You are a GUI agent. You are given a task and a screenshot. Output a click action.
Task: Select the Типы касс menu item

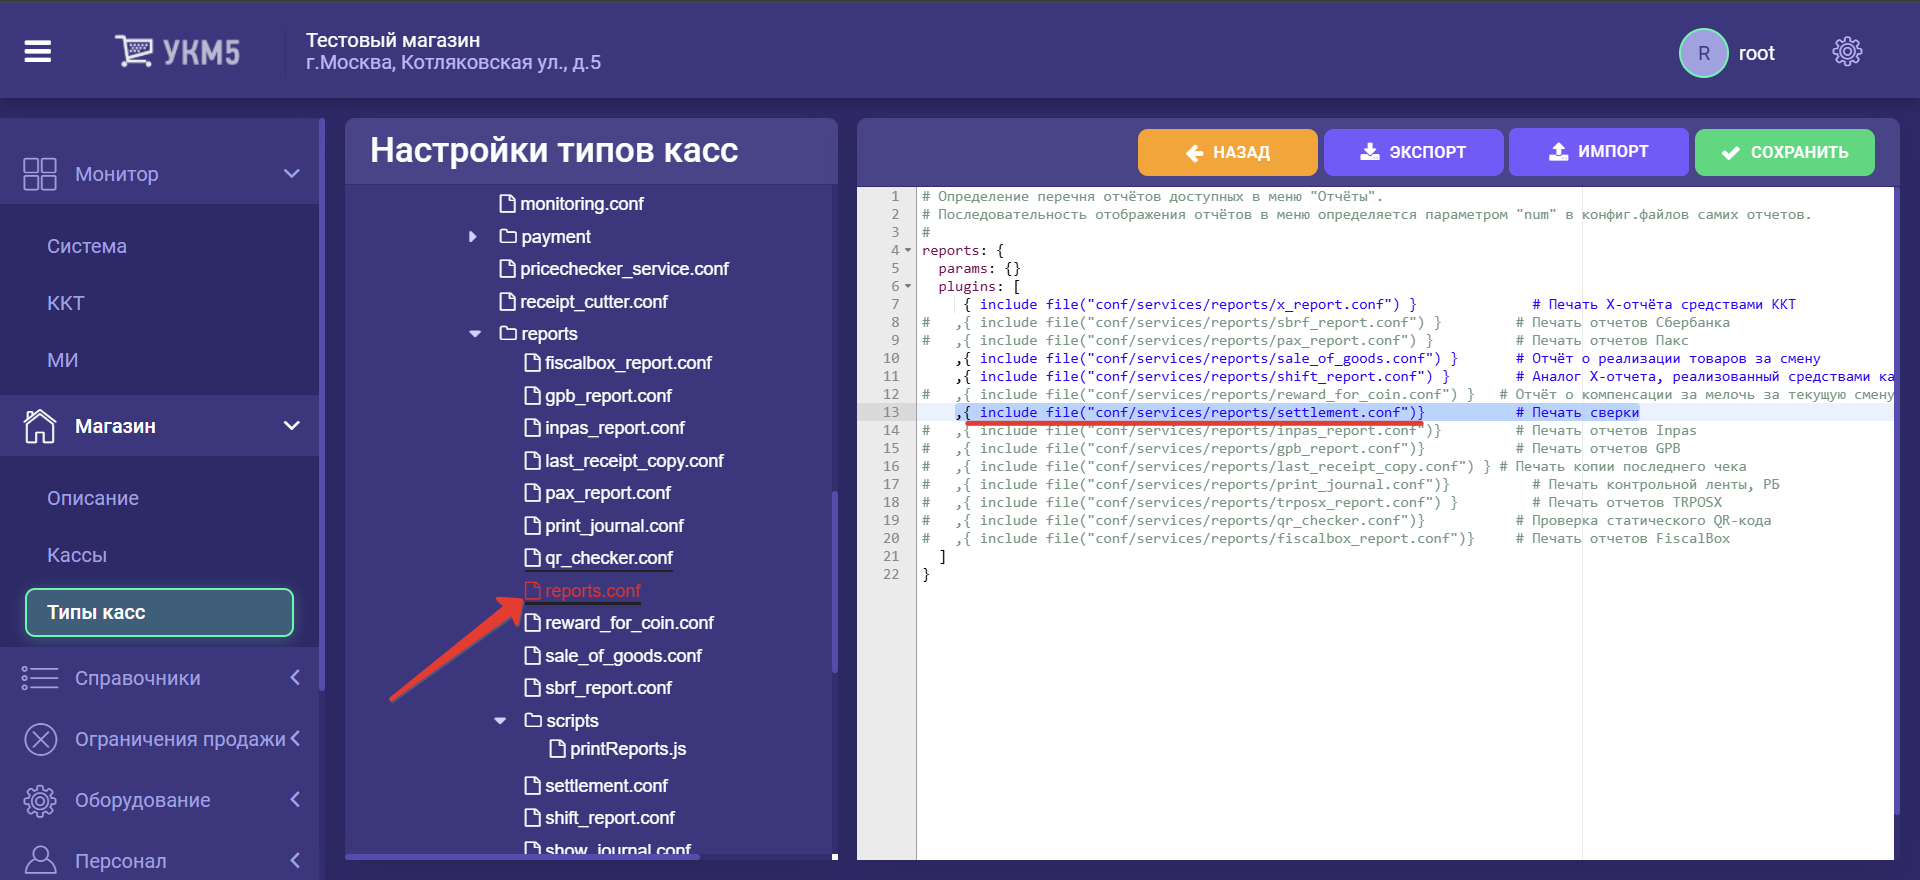pyautogui.click(x=159, y=612)
